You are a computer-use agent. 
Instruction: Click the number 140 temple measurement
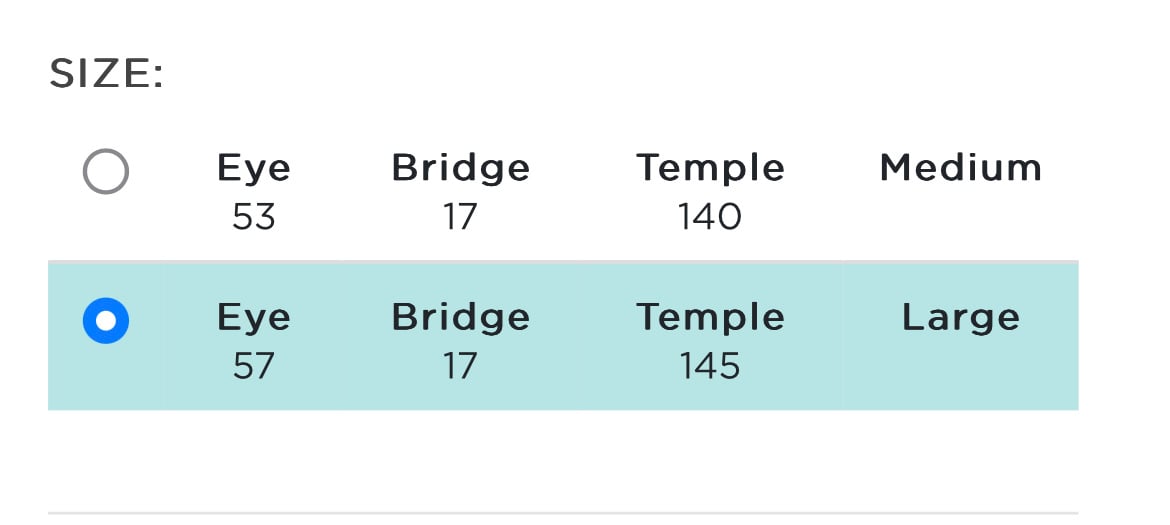pos(710,217)
